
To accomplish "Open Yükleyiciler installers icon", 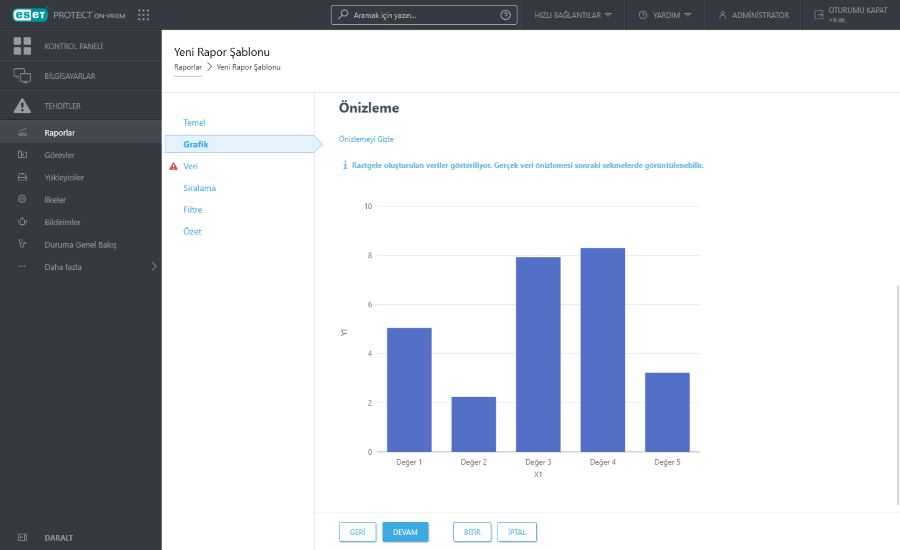I will point(22,177).
